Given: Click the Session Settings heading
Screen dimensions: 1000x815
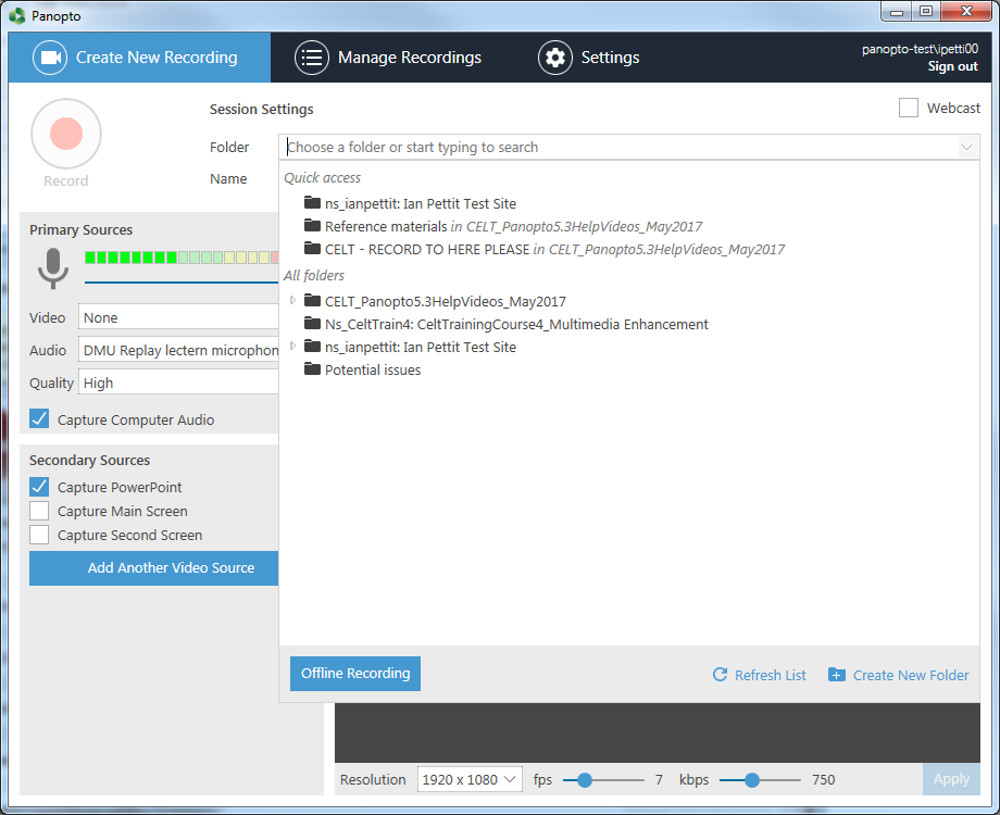Looking at the screenshot, I should pos(261,109).
